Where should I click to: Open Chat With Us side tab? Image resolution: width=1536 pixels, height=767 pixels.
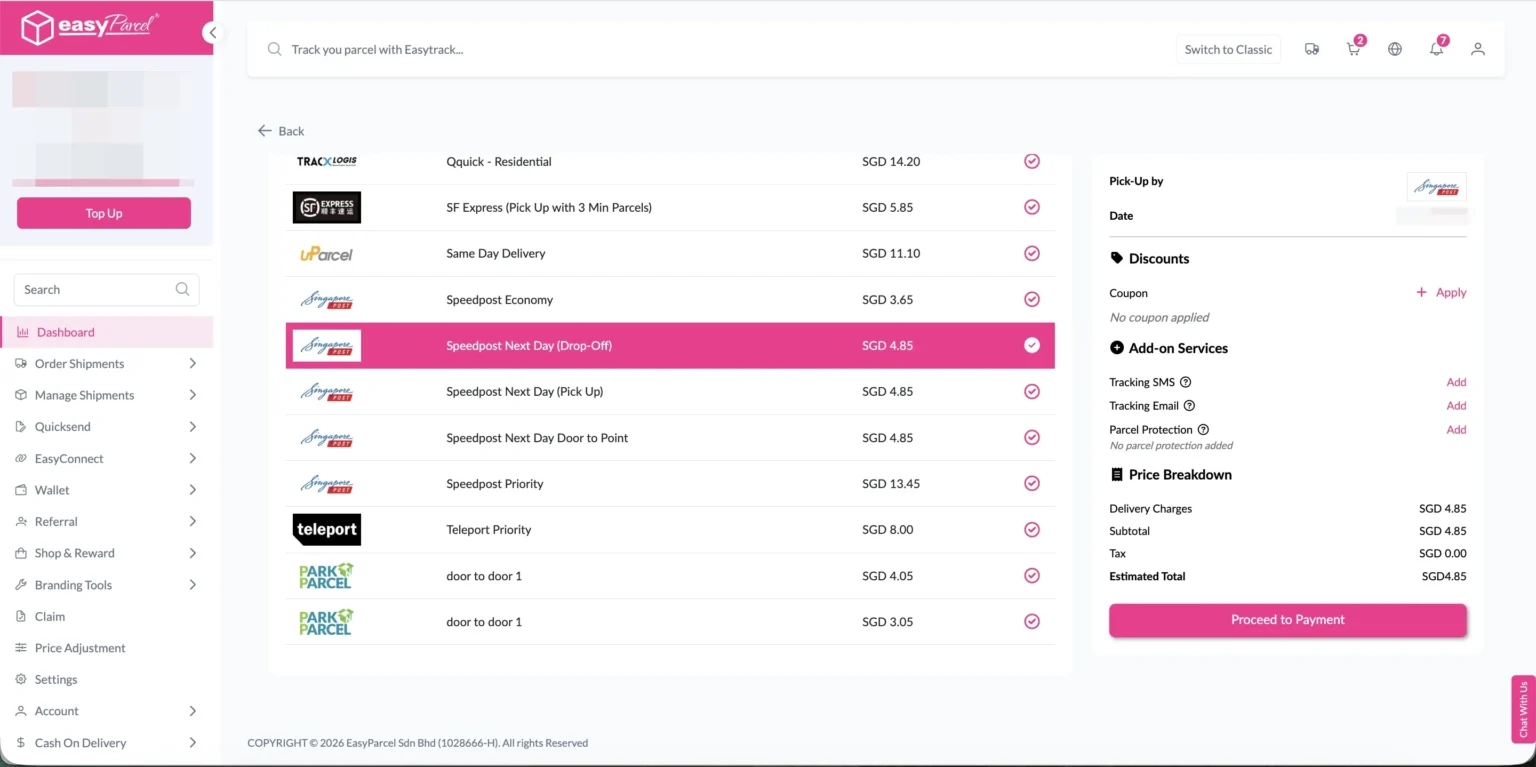[x=1523, y=709]
